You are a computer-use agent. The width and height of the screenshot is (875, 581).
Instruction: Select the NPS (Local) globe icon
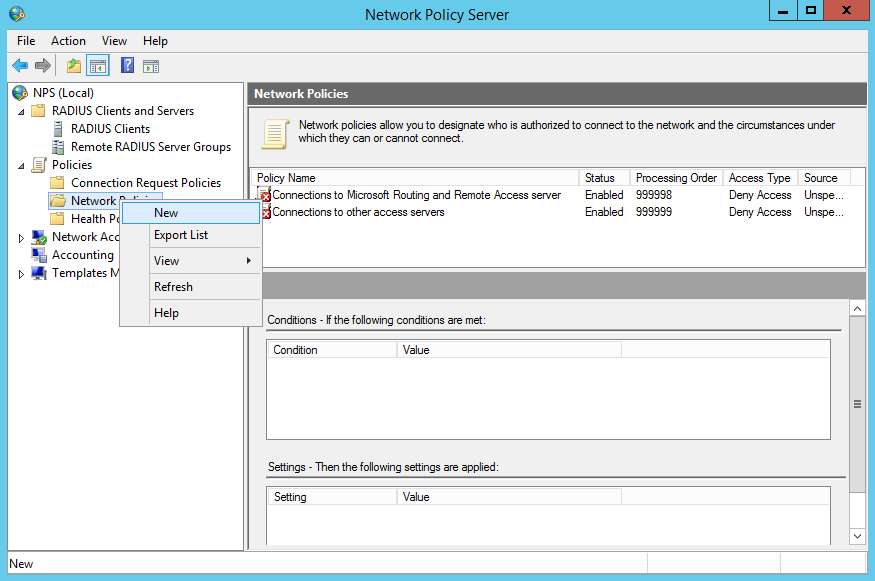(x=20, y=93)
